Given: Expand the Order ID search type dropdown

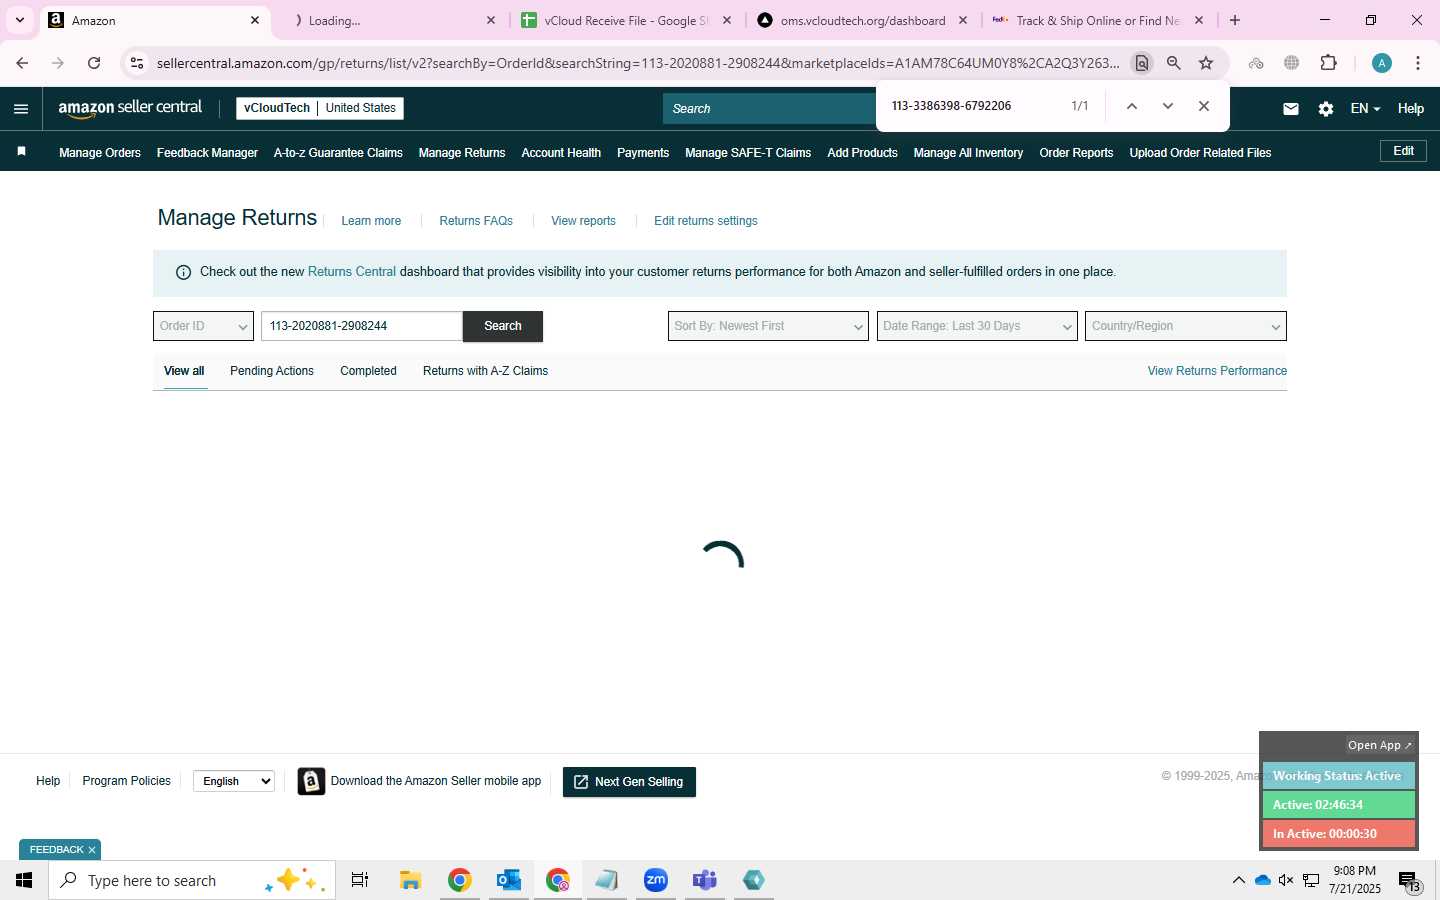Looking at the screenshot, I should click(204, 326).
